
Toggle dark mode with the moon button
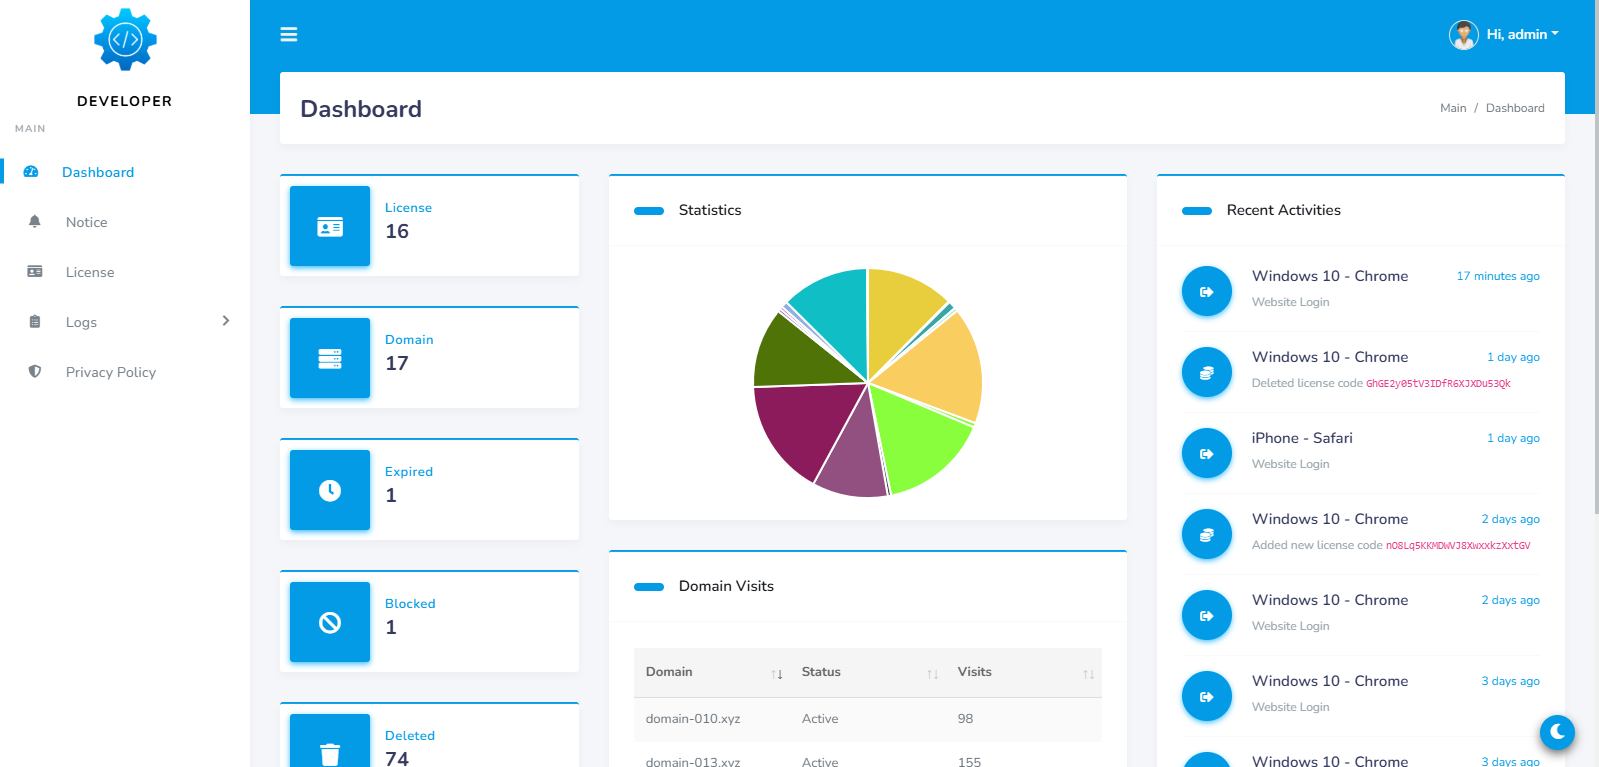(x=1557, y=732)
